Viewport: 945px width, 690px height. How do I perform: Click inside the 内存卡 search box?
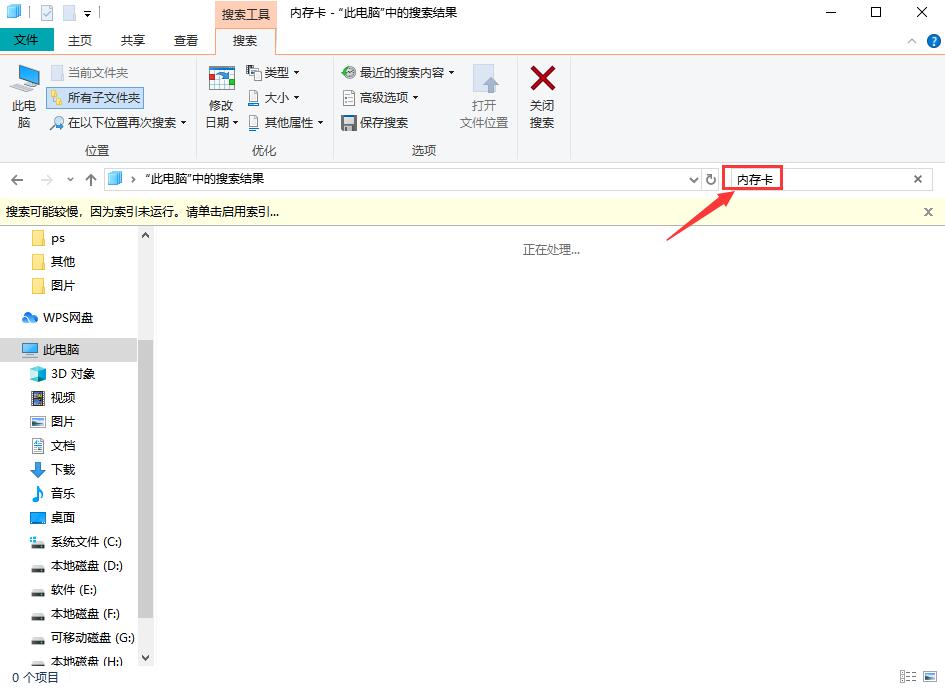(x=800, y=179)
